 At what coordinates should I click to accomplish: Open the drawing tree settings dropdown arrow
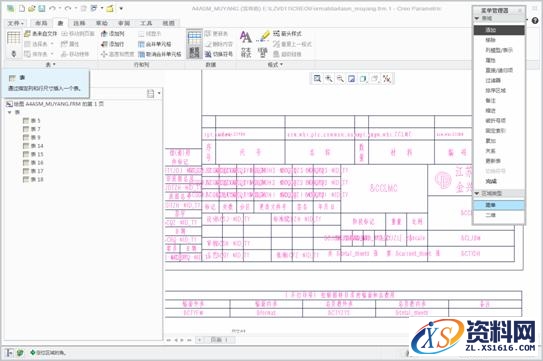click(x=159, y=93)
